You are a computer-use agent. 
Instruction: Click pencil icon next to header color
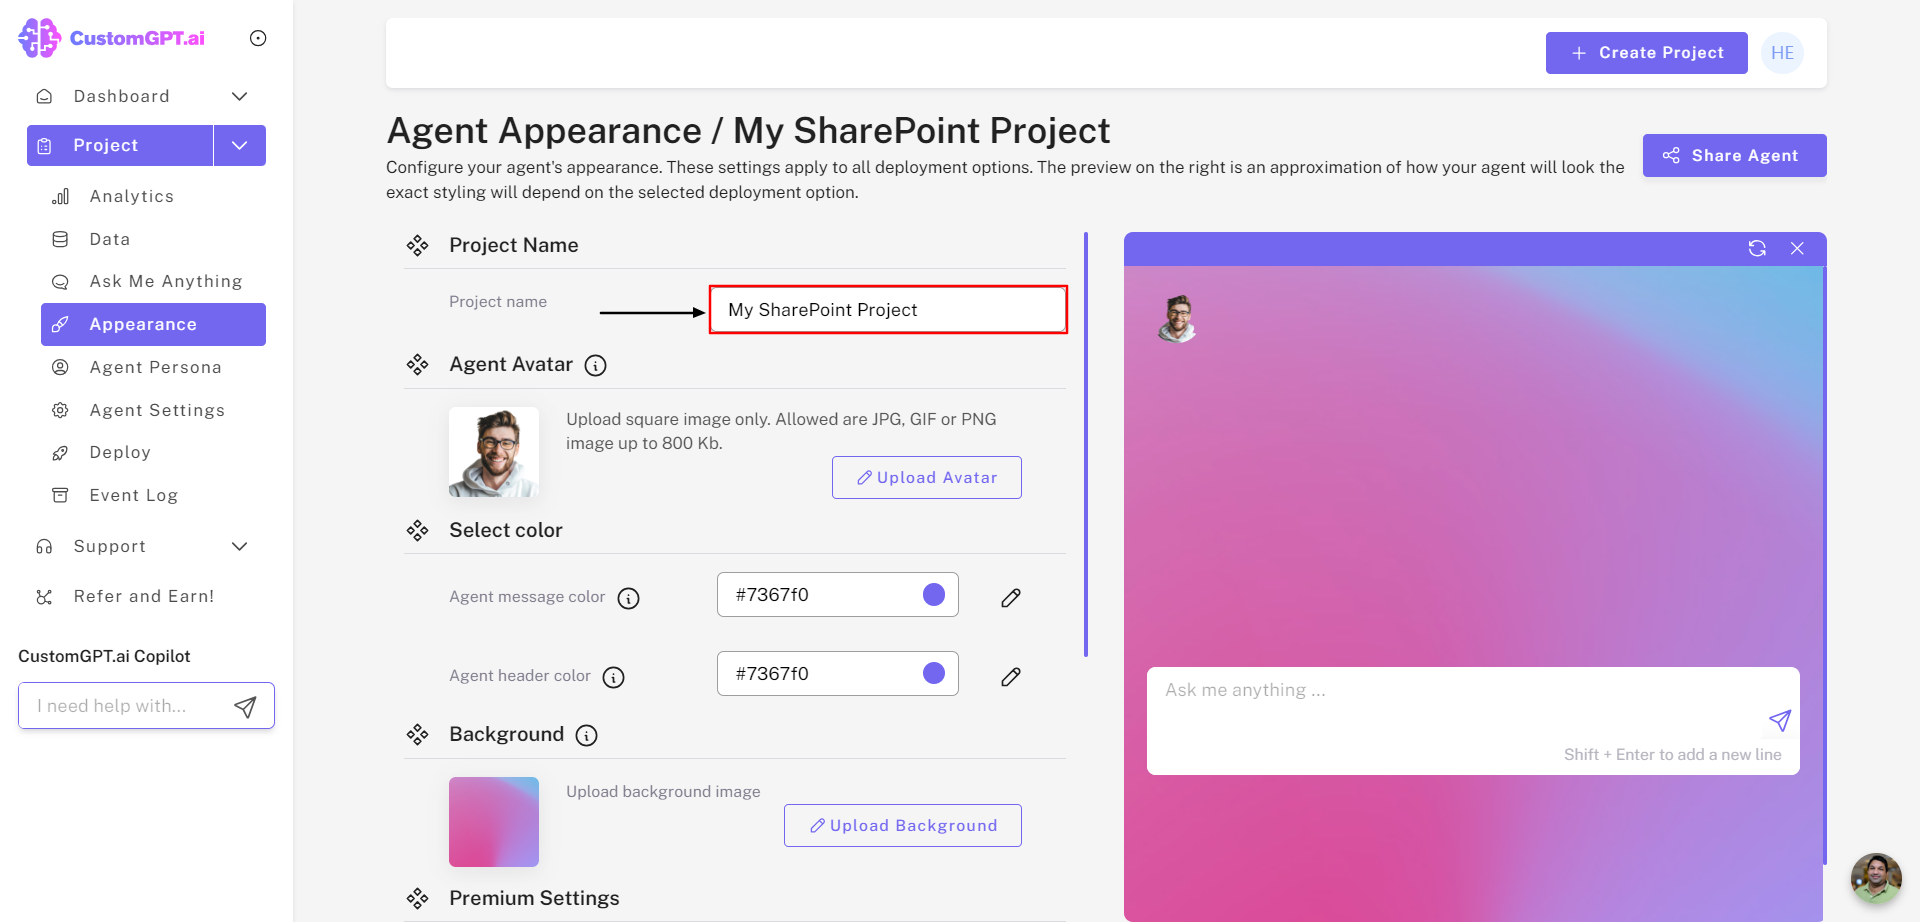[x=1011, y=677]
